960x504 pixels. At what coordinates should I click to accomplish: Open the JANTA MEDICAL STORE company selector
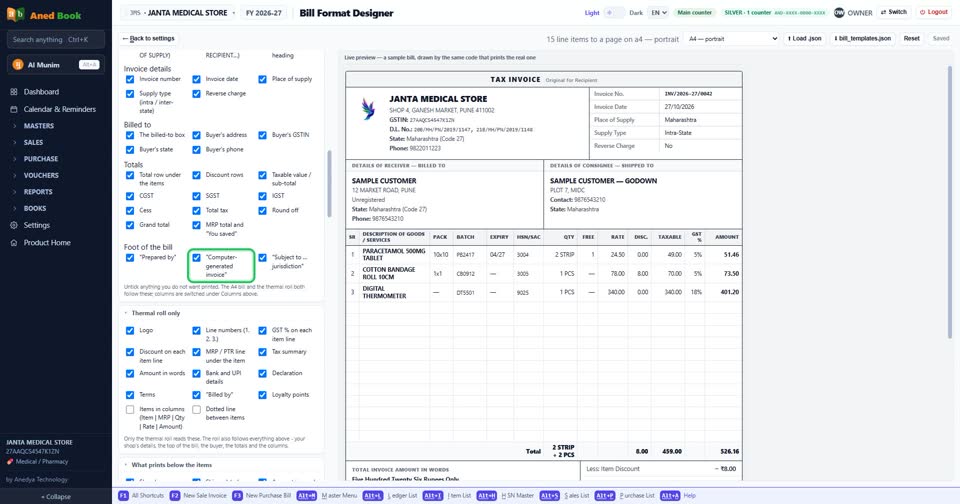tap(180, 12)
